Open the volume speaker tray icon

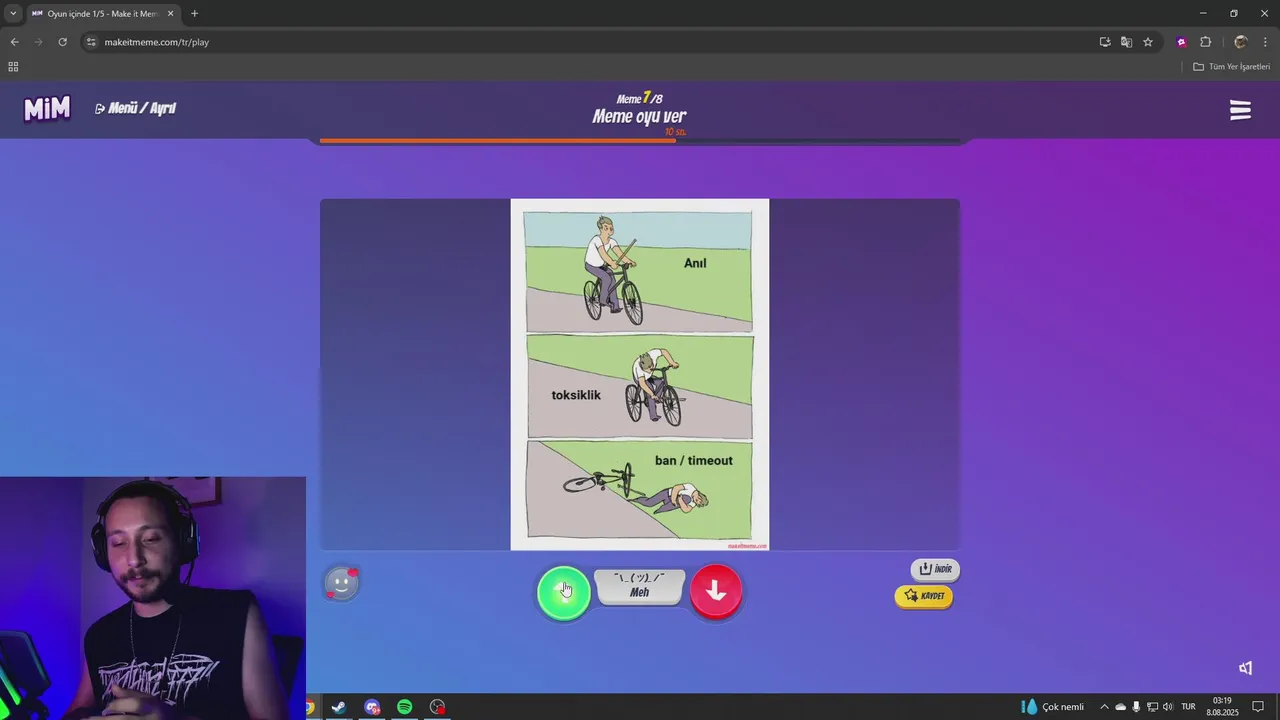(x=1167, y=707)
